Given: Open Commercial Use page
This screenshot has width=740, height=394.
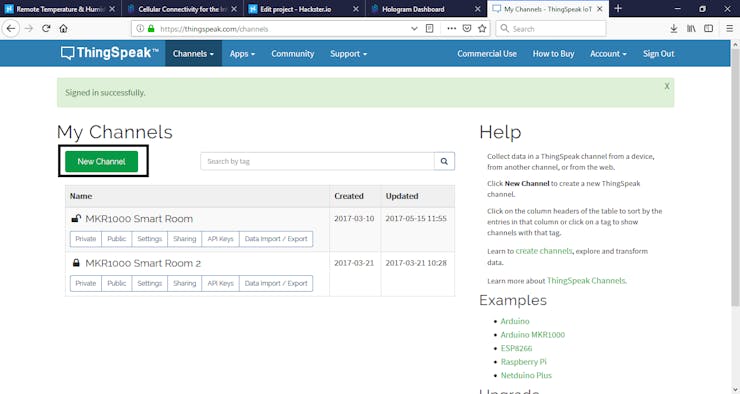Looking at the screenshot, I should 487,53.
